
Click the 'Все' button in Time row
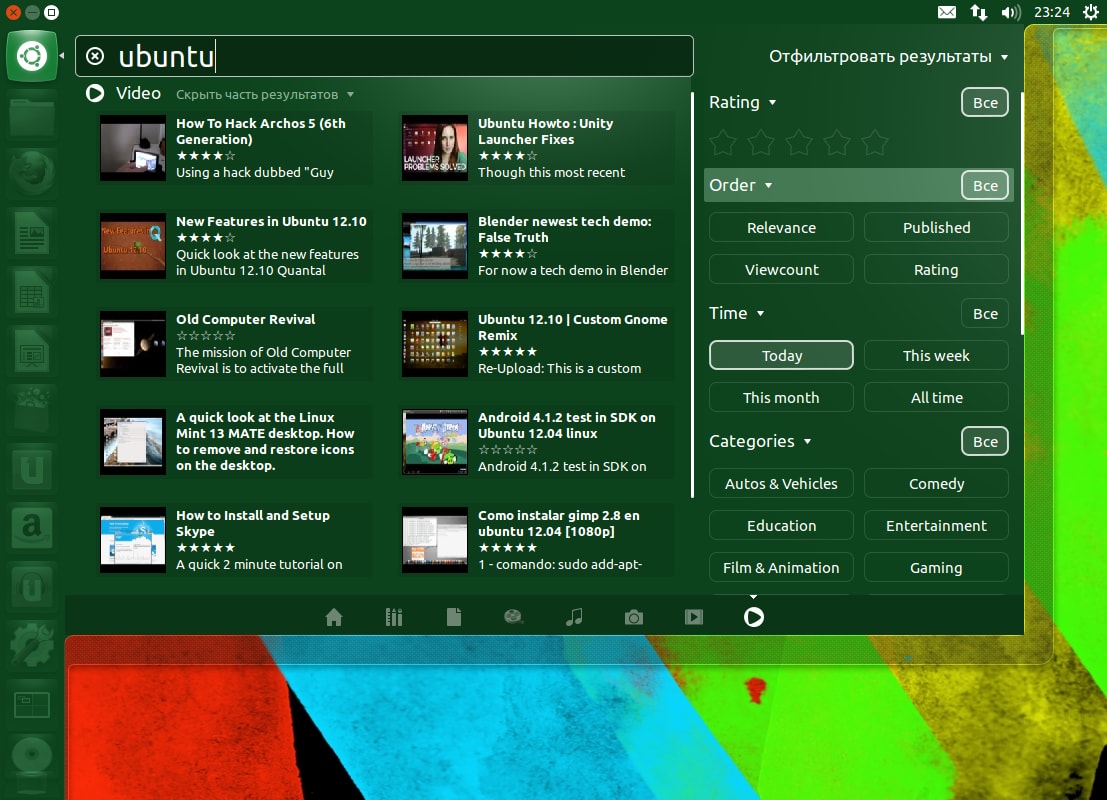(985, 313)
